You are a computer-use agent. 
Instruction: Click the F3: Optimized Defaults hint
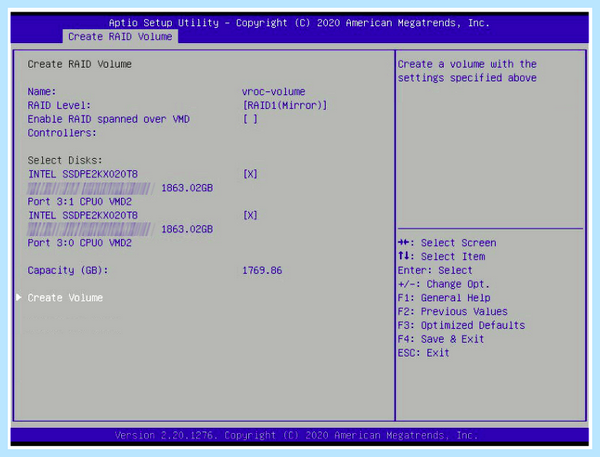[461, 326]
